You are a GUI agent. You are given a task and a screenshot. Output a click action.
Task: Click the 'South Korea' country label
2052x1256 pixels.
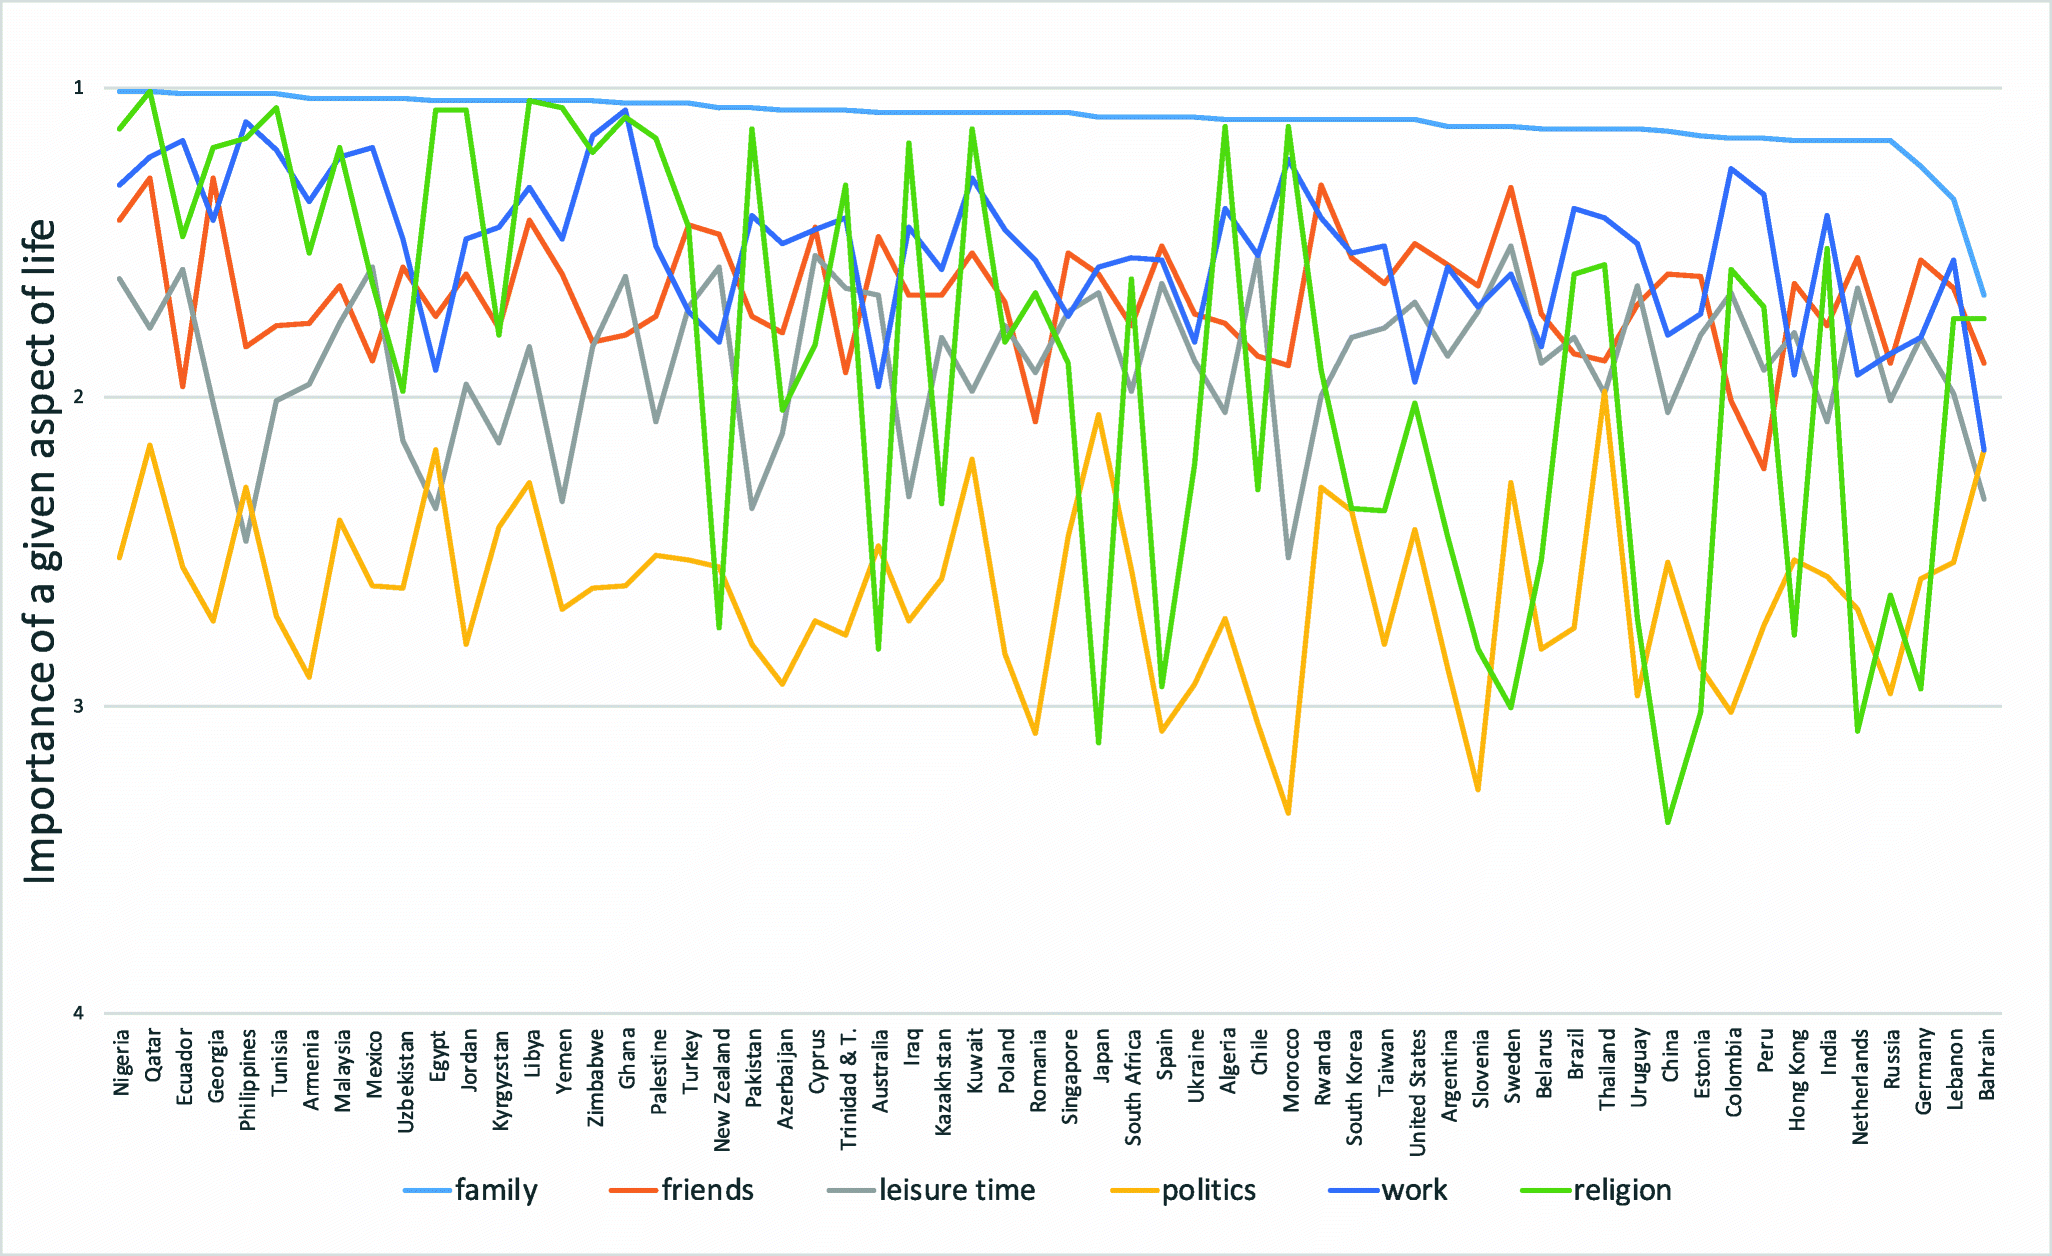click(1354, 1087)
